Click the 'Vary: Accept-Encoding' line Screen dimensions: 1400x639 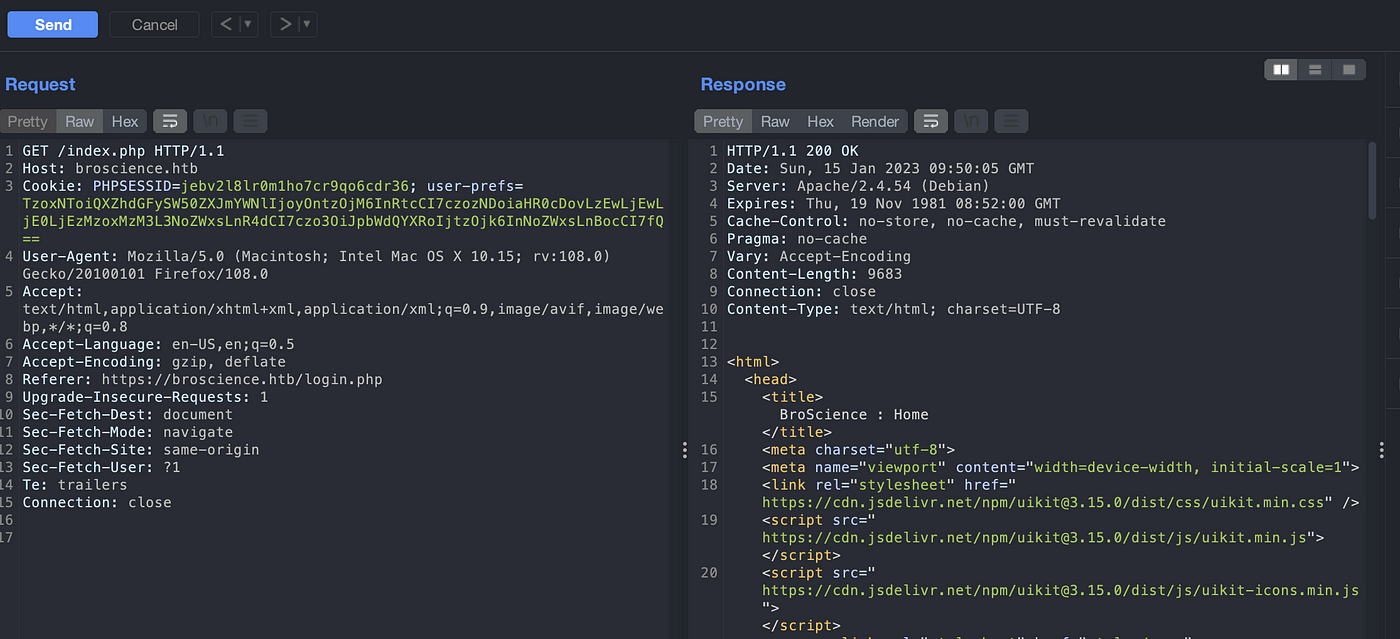coord(818,256)
